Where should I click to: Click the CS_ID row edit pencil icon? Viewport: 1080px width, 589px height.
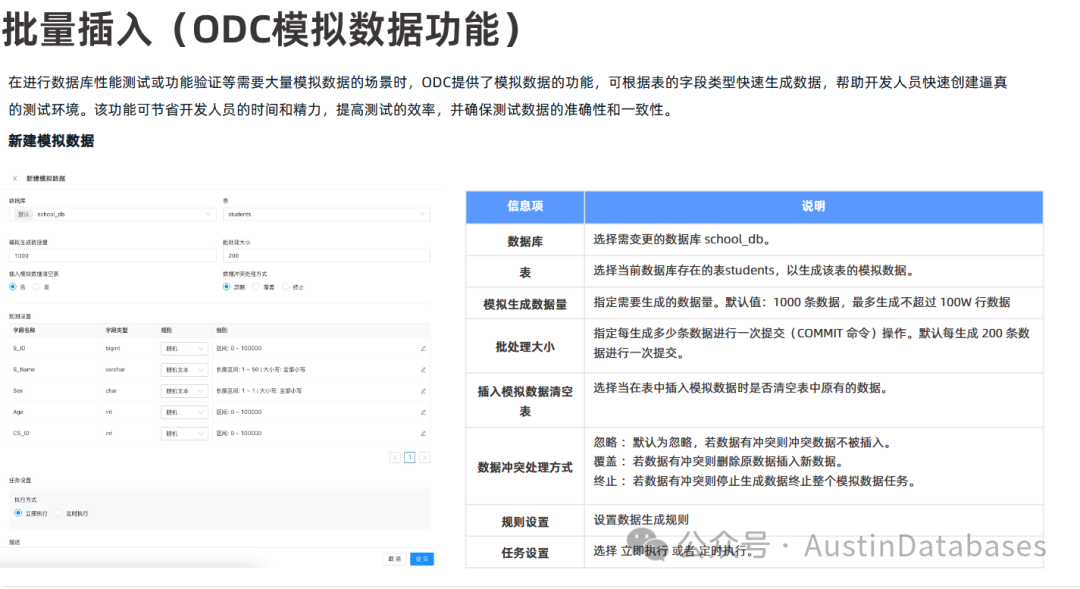tap(423, 433)
